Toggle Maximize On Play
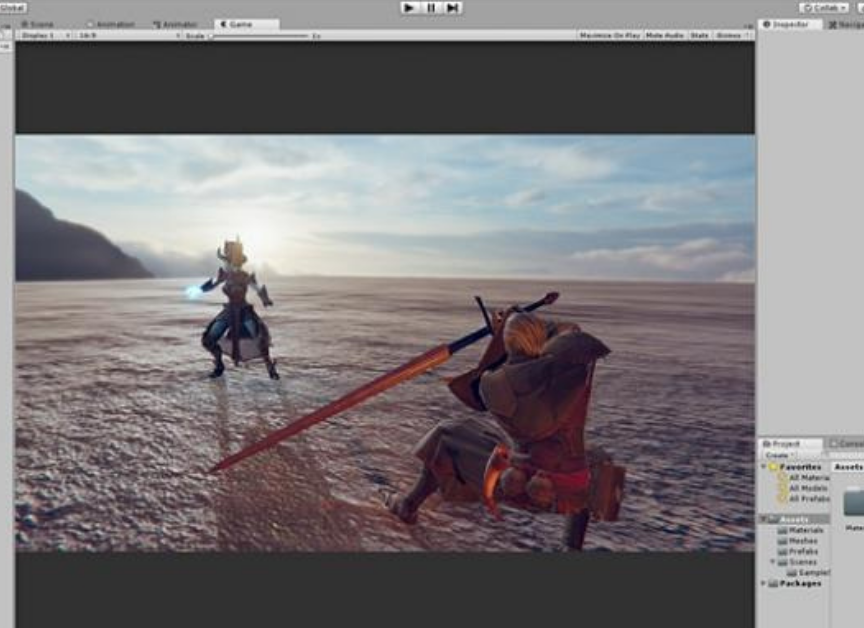 [609, 35]
